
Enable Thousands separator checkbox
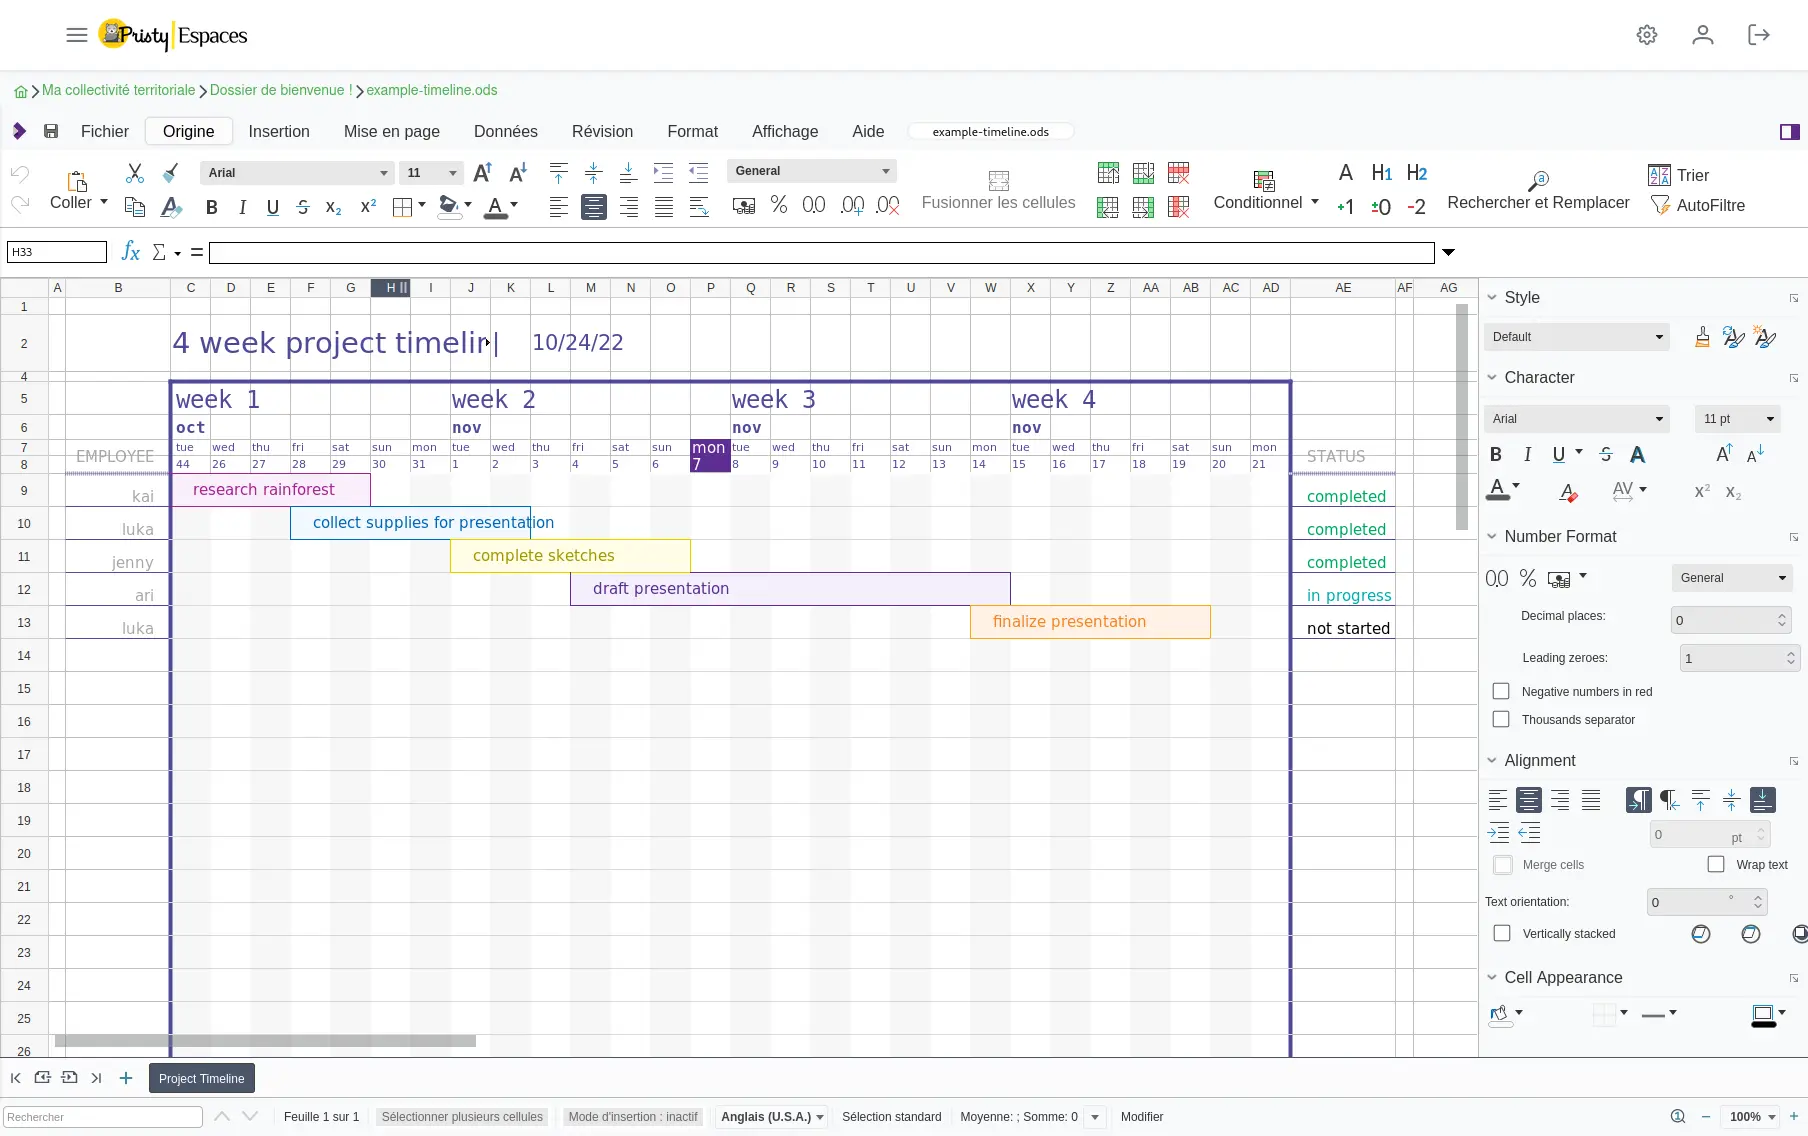[1501, 719]
